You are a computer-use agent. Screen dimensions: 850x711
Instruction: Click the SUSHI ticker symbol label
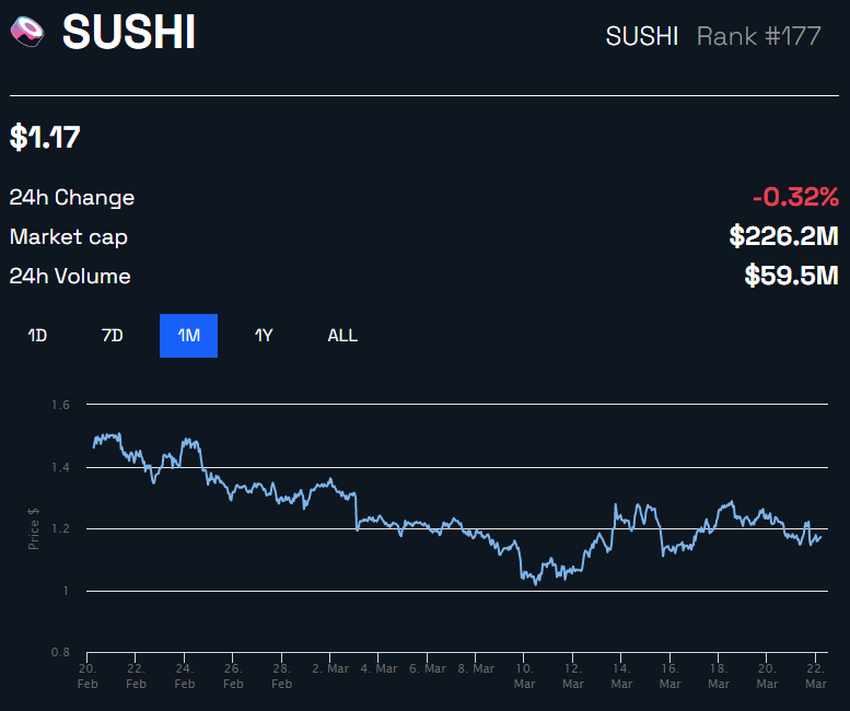click(642, 36)
